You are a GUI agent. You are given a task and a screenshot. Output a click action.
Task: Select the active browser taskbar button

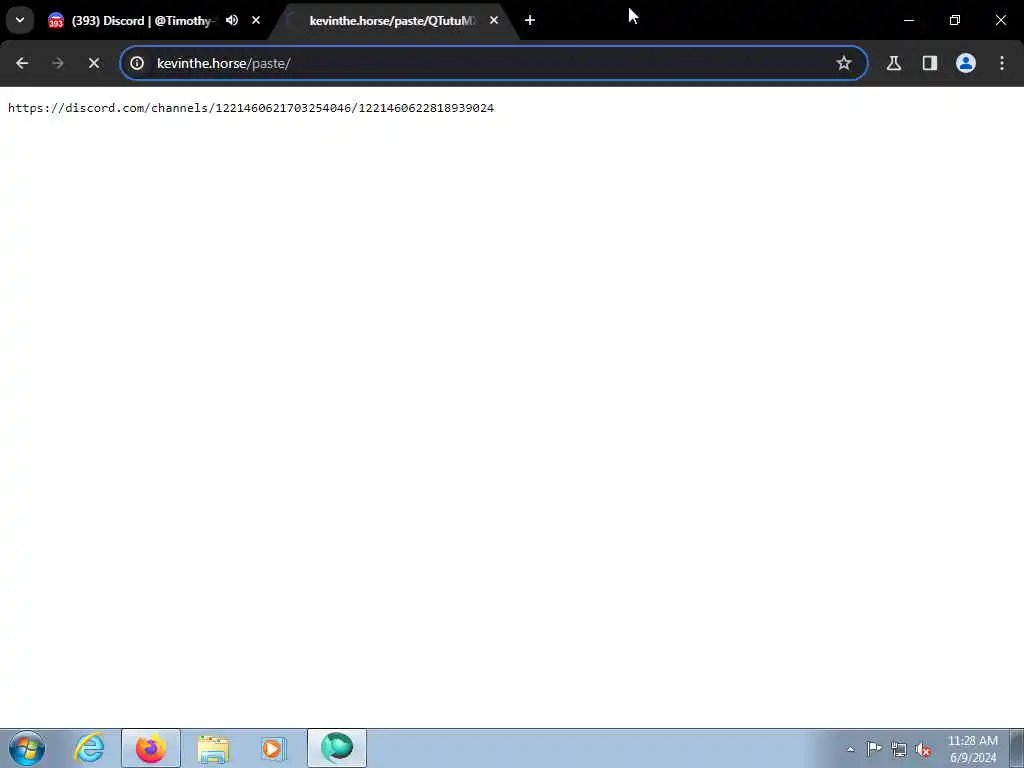pos(337,748)
